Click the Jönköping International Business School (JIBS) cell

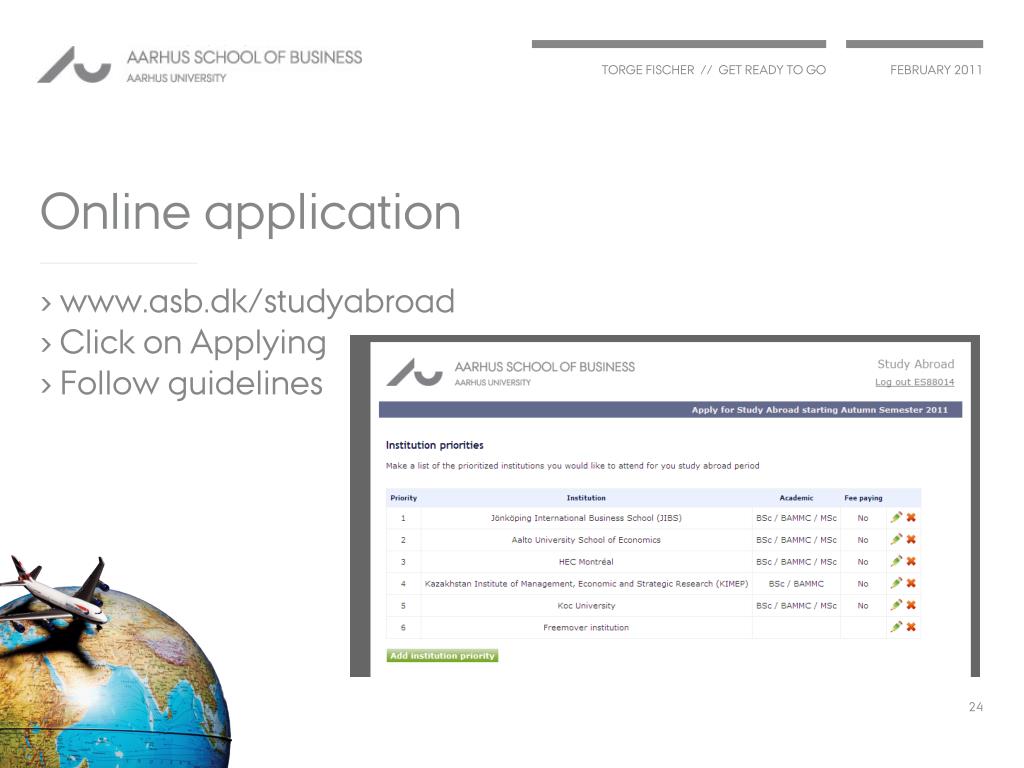(x=586, y=518)
